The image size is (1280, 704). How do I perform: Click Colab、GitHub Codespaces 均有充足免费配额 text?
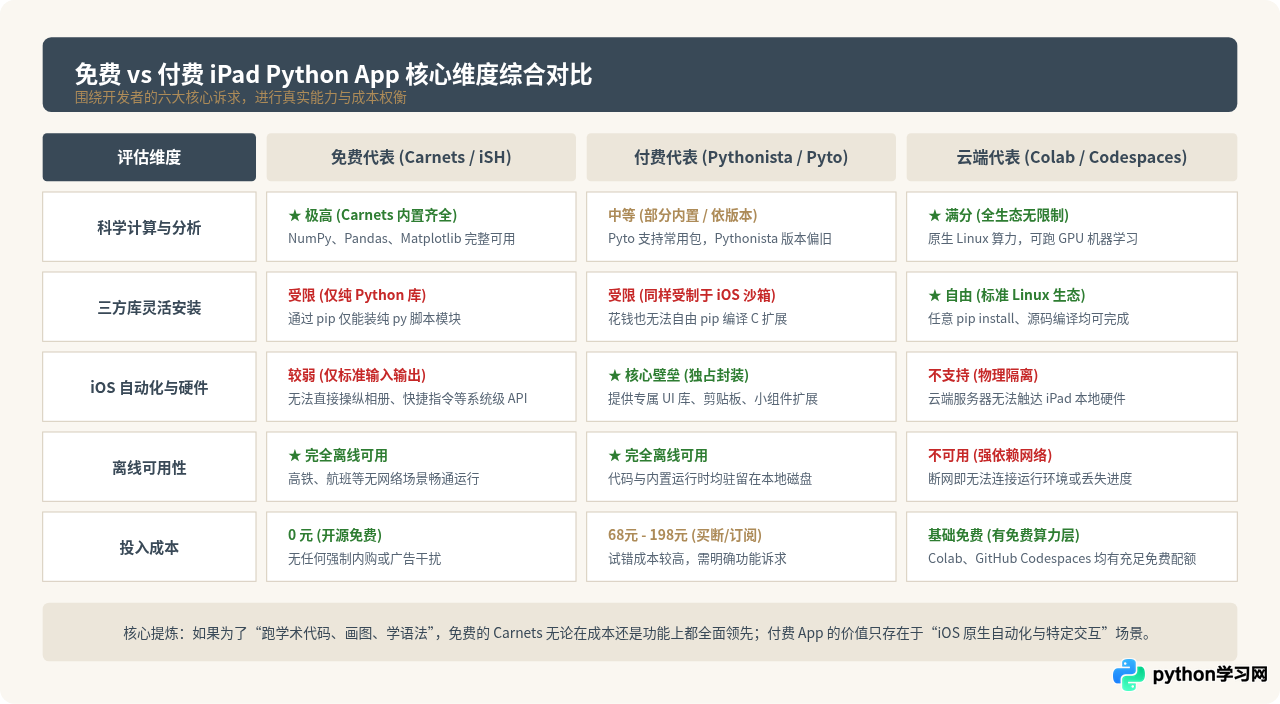tap(1062, 559)
